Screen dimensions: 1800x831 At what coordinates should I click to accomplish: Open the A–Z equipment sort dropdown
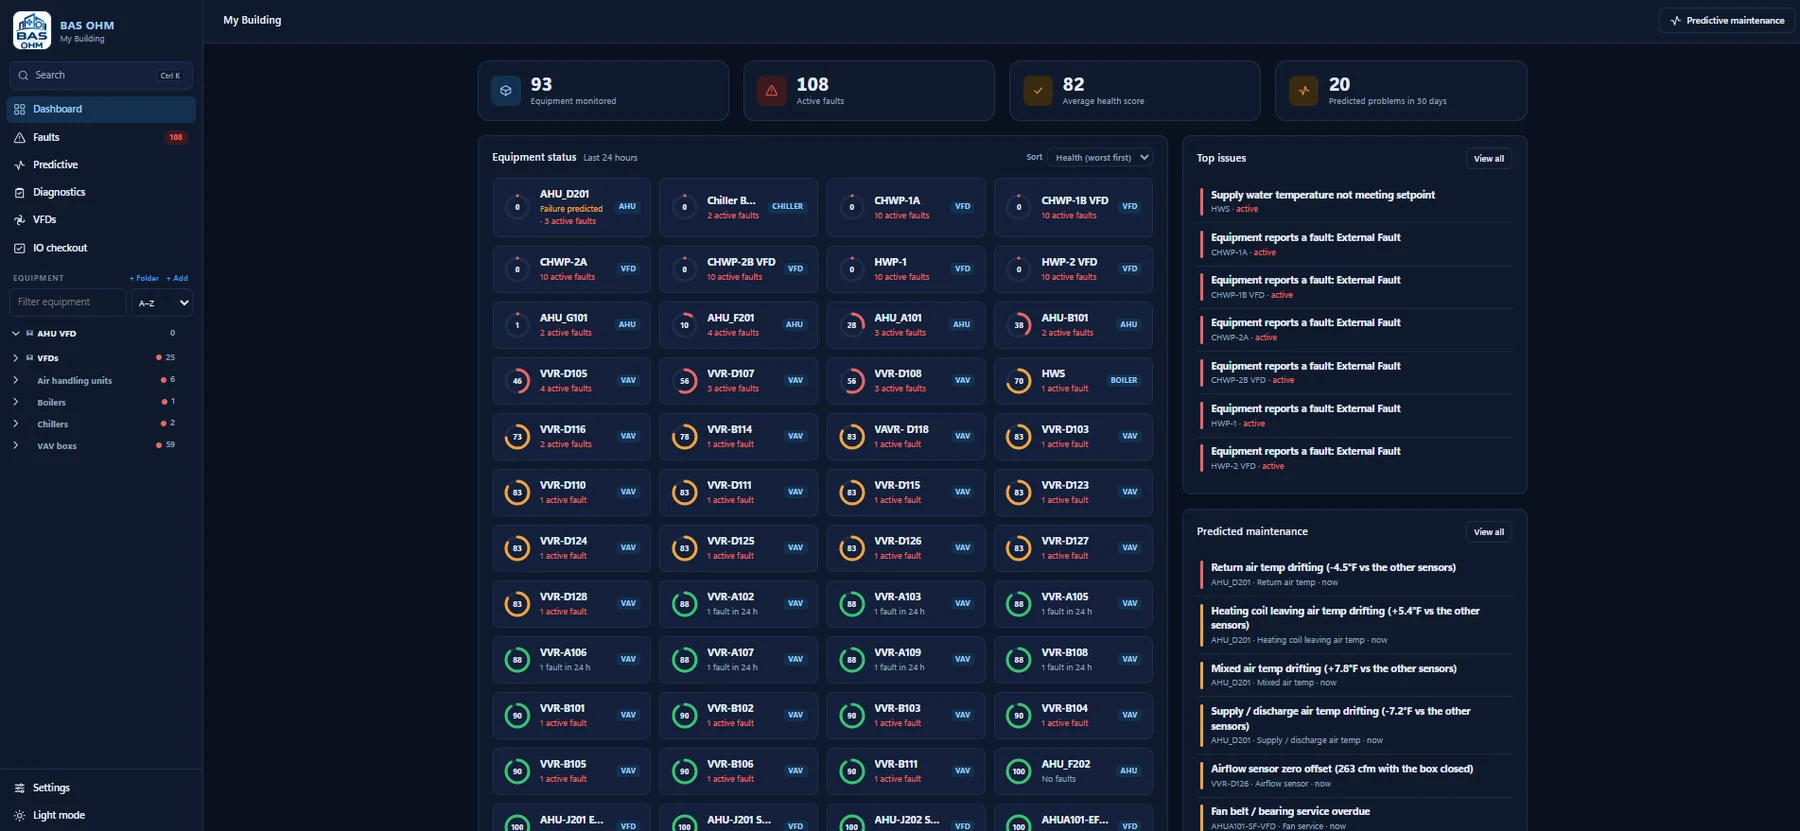(x=162, y=302)
